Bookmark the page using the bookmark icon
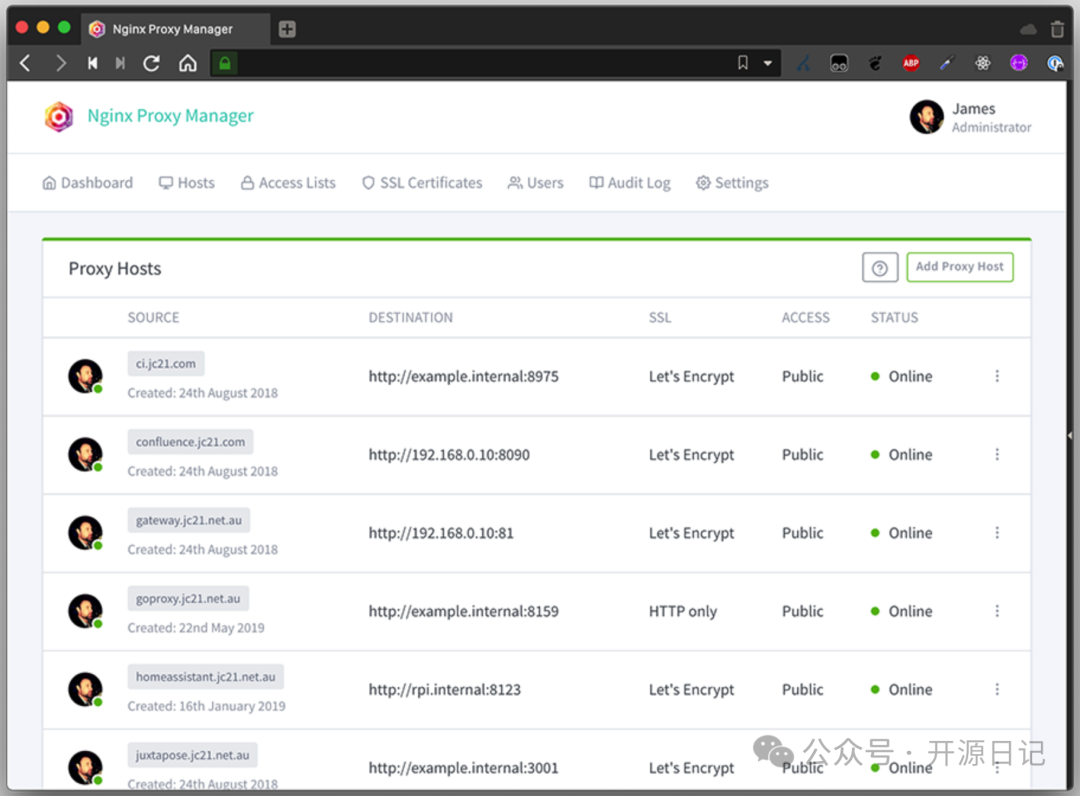 tap(742, 63)
